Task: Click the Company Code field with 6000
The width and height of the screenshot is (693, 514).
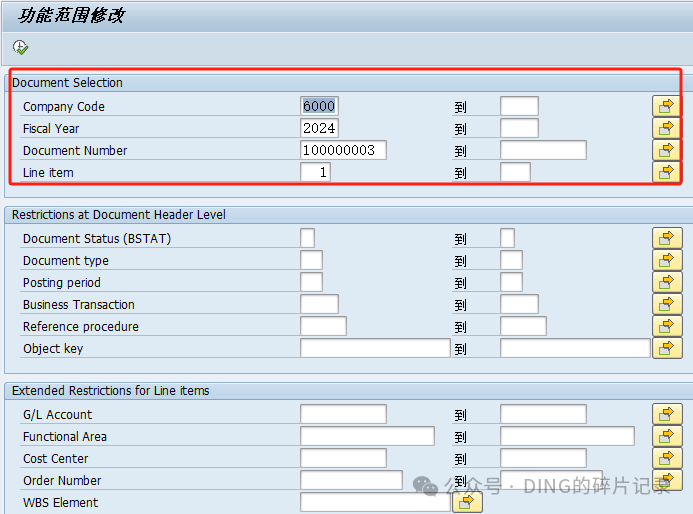Action: tap(319, 106)
